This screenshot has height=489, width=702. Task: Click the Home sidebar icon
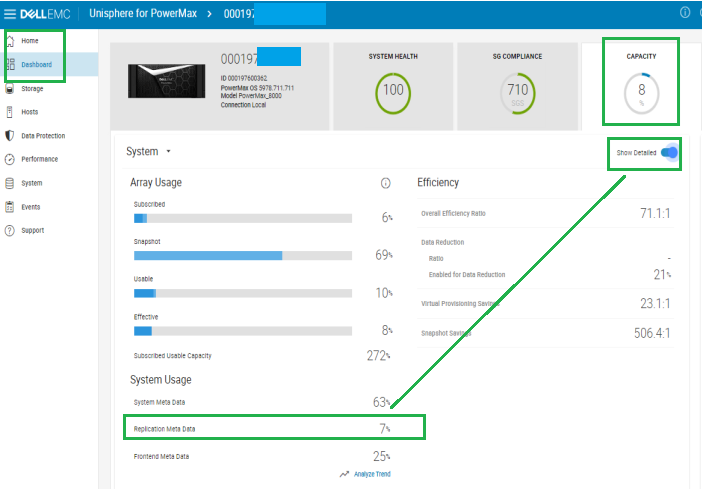coord(10,41)
